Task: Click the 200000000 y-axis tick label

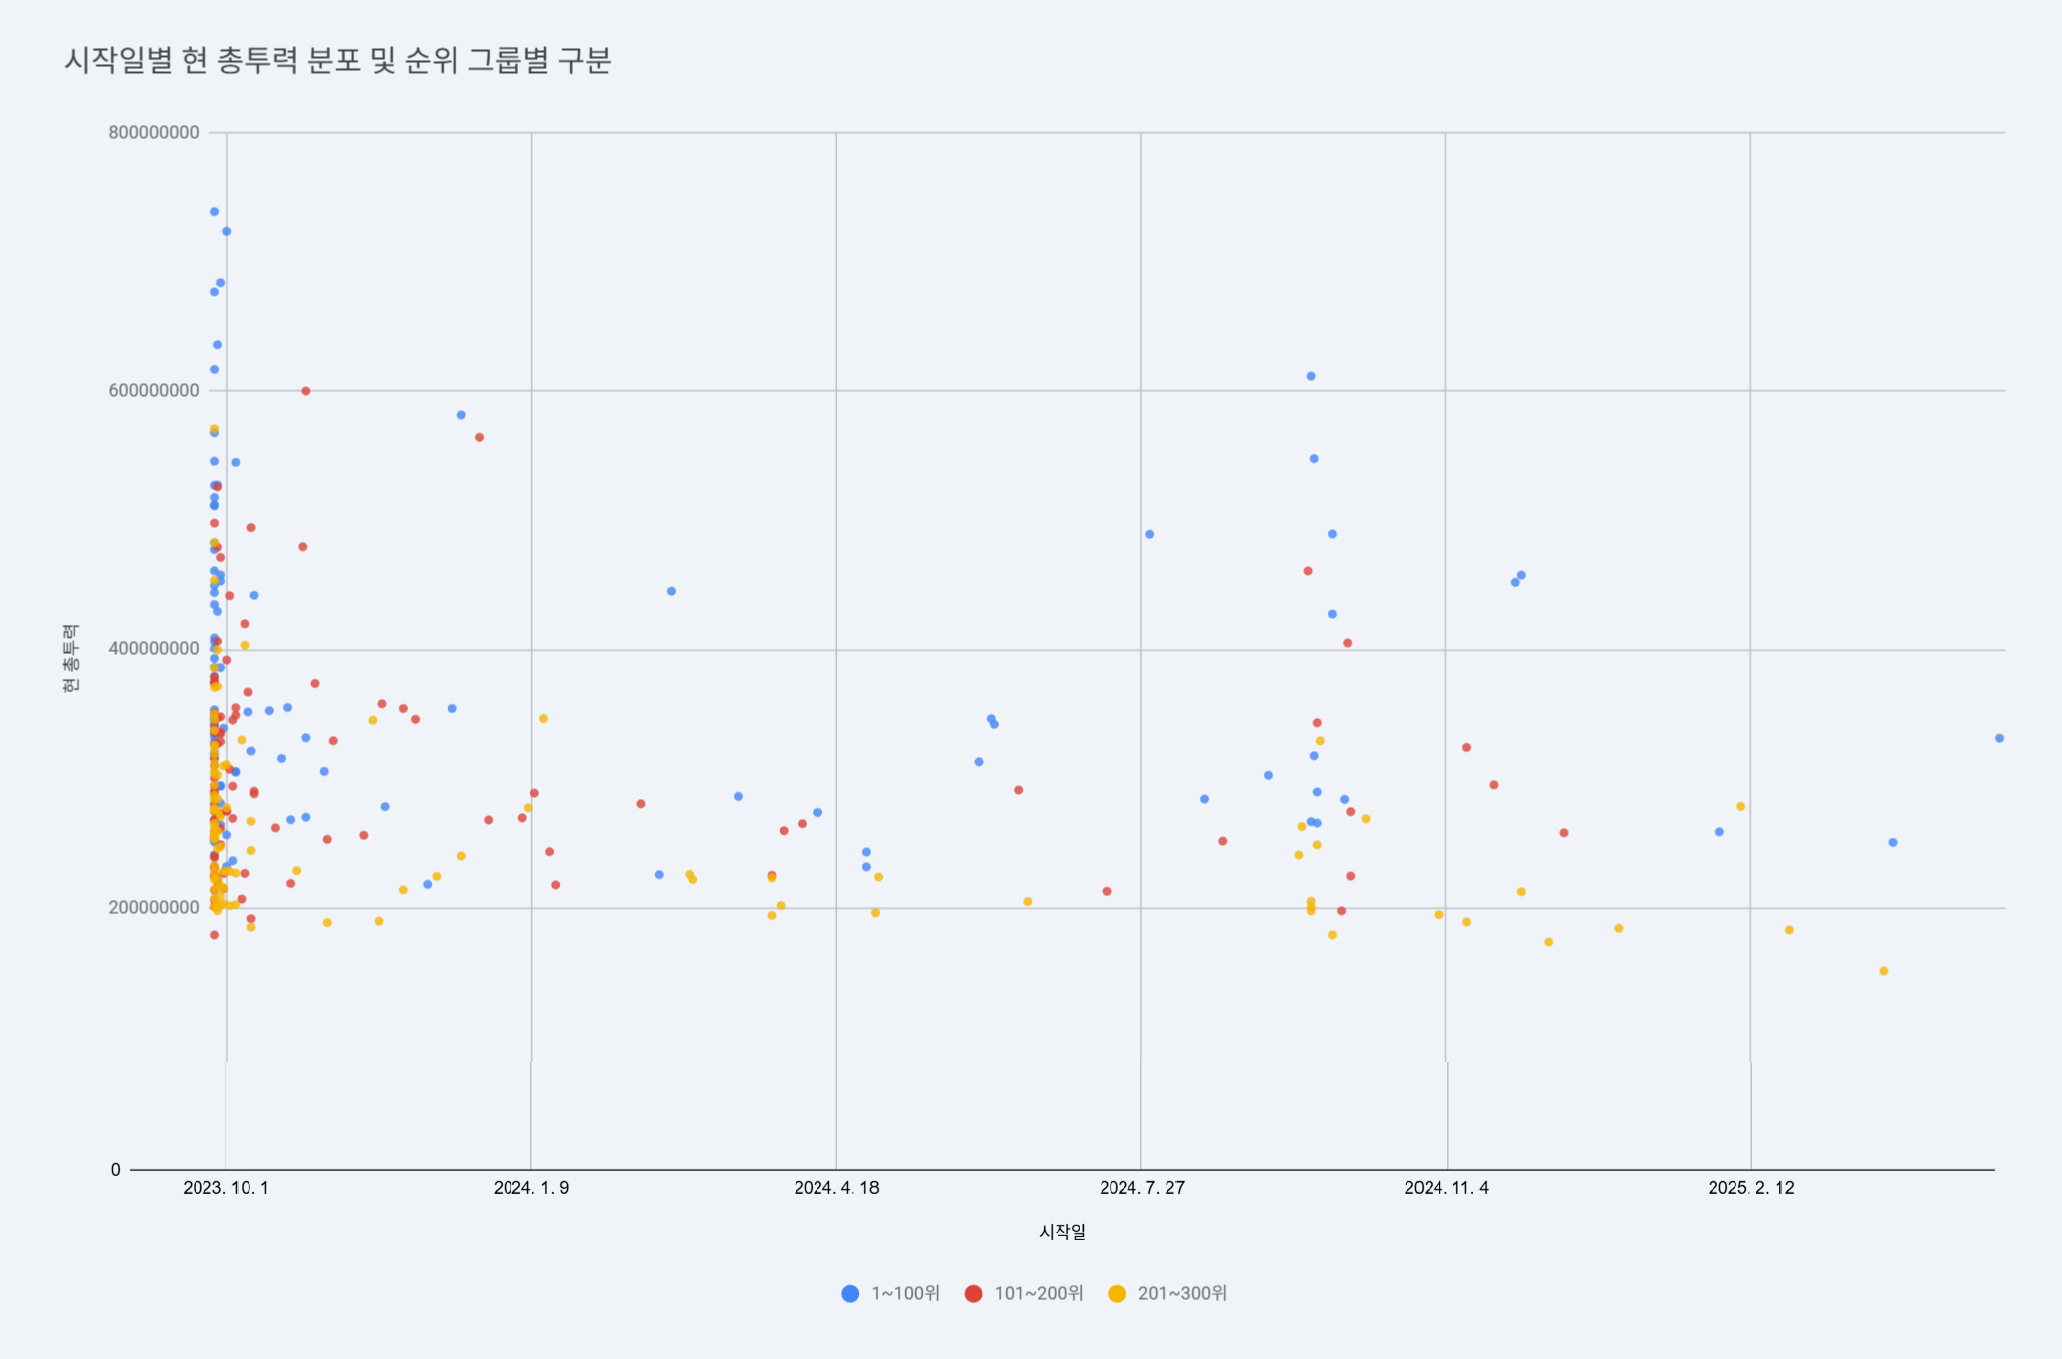Action: click(154, 908)
